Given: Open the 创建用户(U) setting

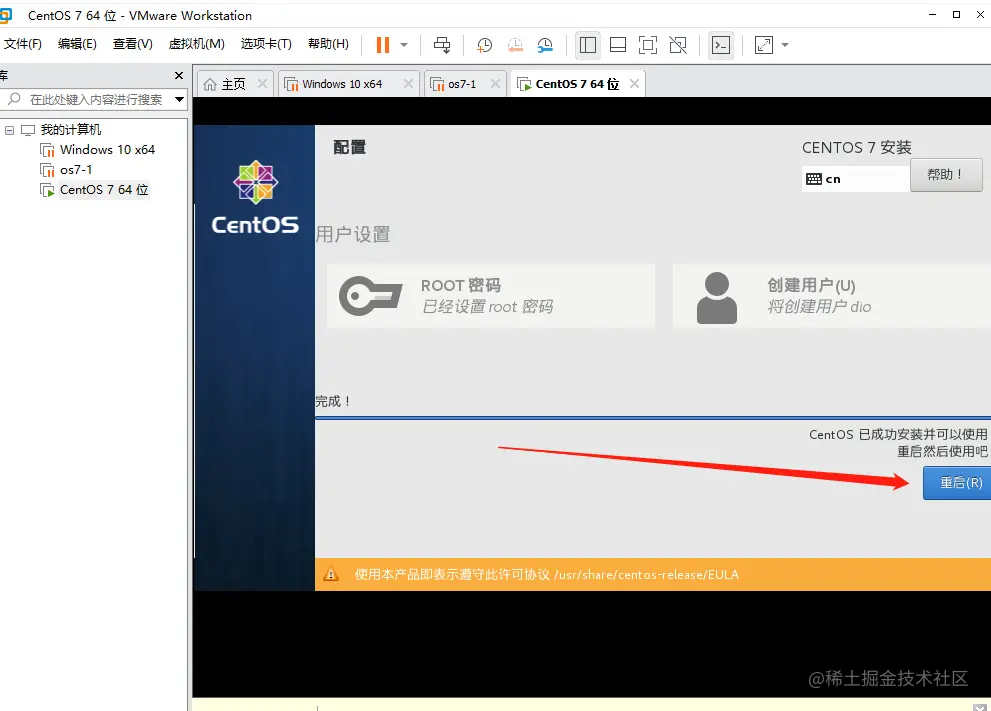Looking at the screenshot, I should 832,295.
